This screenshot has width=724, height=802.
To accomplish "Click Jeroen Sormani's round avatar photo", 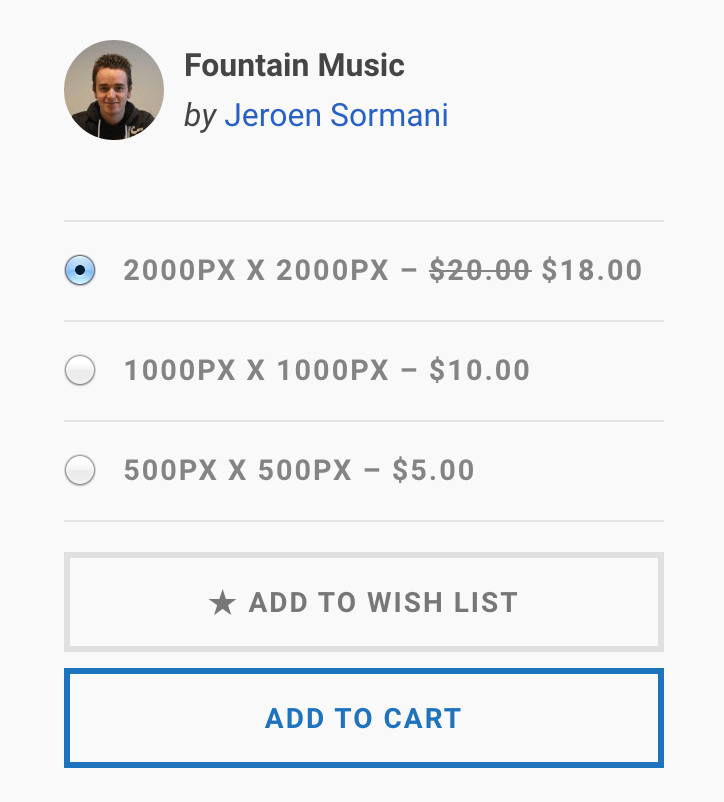I will (114, 90).
